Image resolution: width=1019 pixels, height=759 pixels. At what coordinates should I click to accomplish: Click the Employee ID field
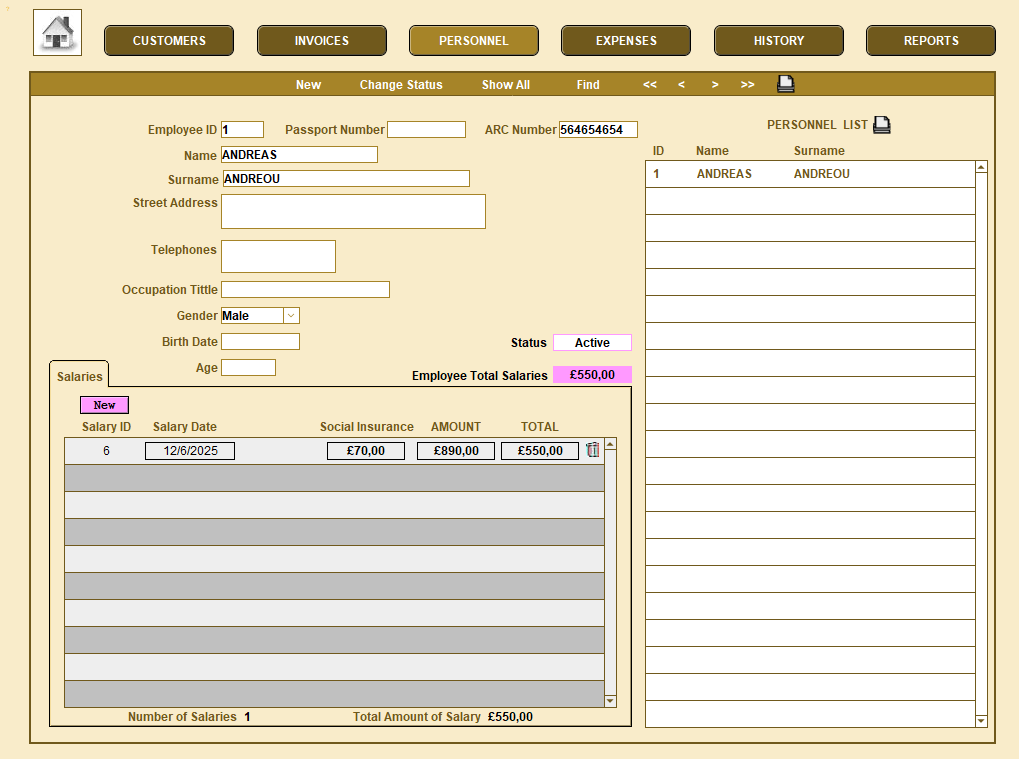(242, 129)
